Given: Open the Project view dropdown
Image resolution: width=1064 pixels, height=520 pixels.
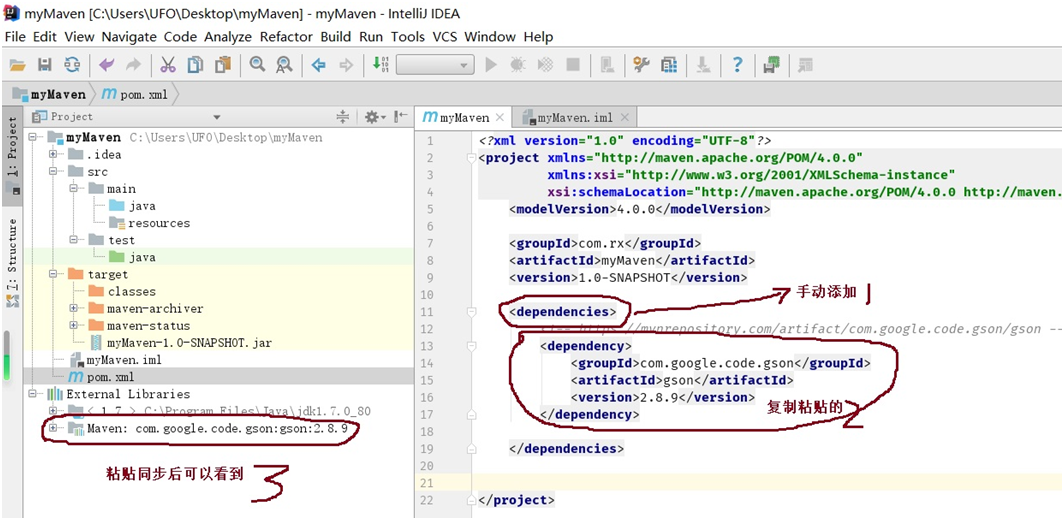Looking at the screenshot, I should coord(216,117).
